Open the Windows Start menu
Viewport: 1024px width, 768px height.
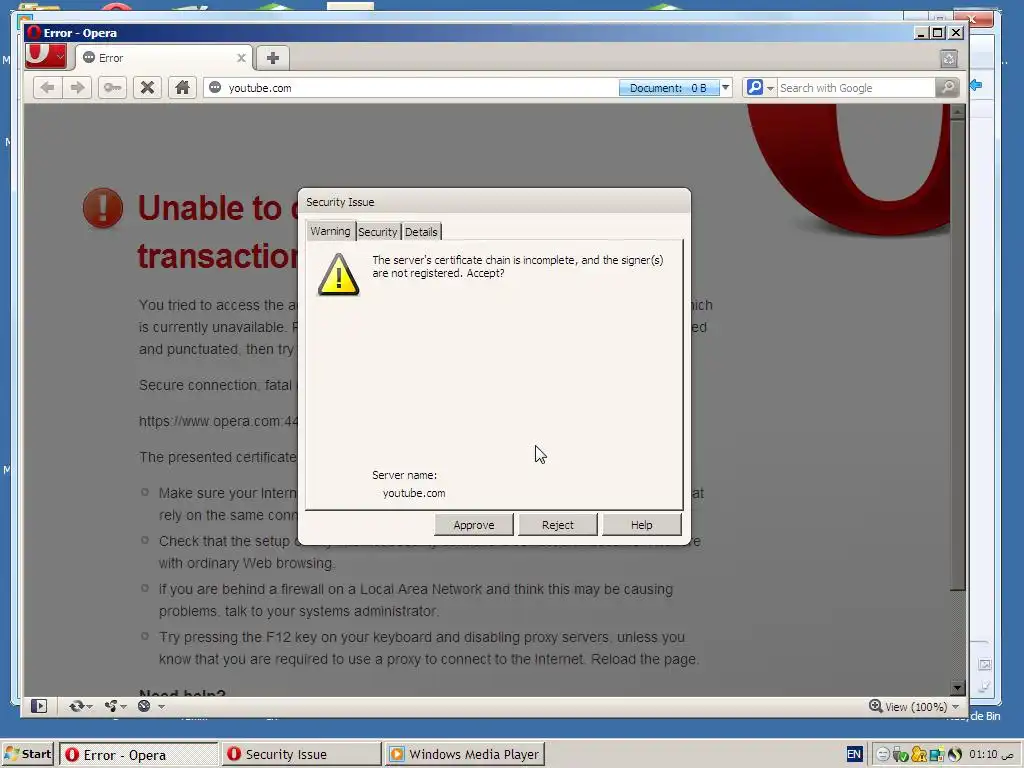(x=27, y=754)
